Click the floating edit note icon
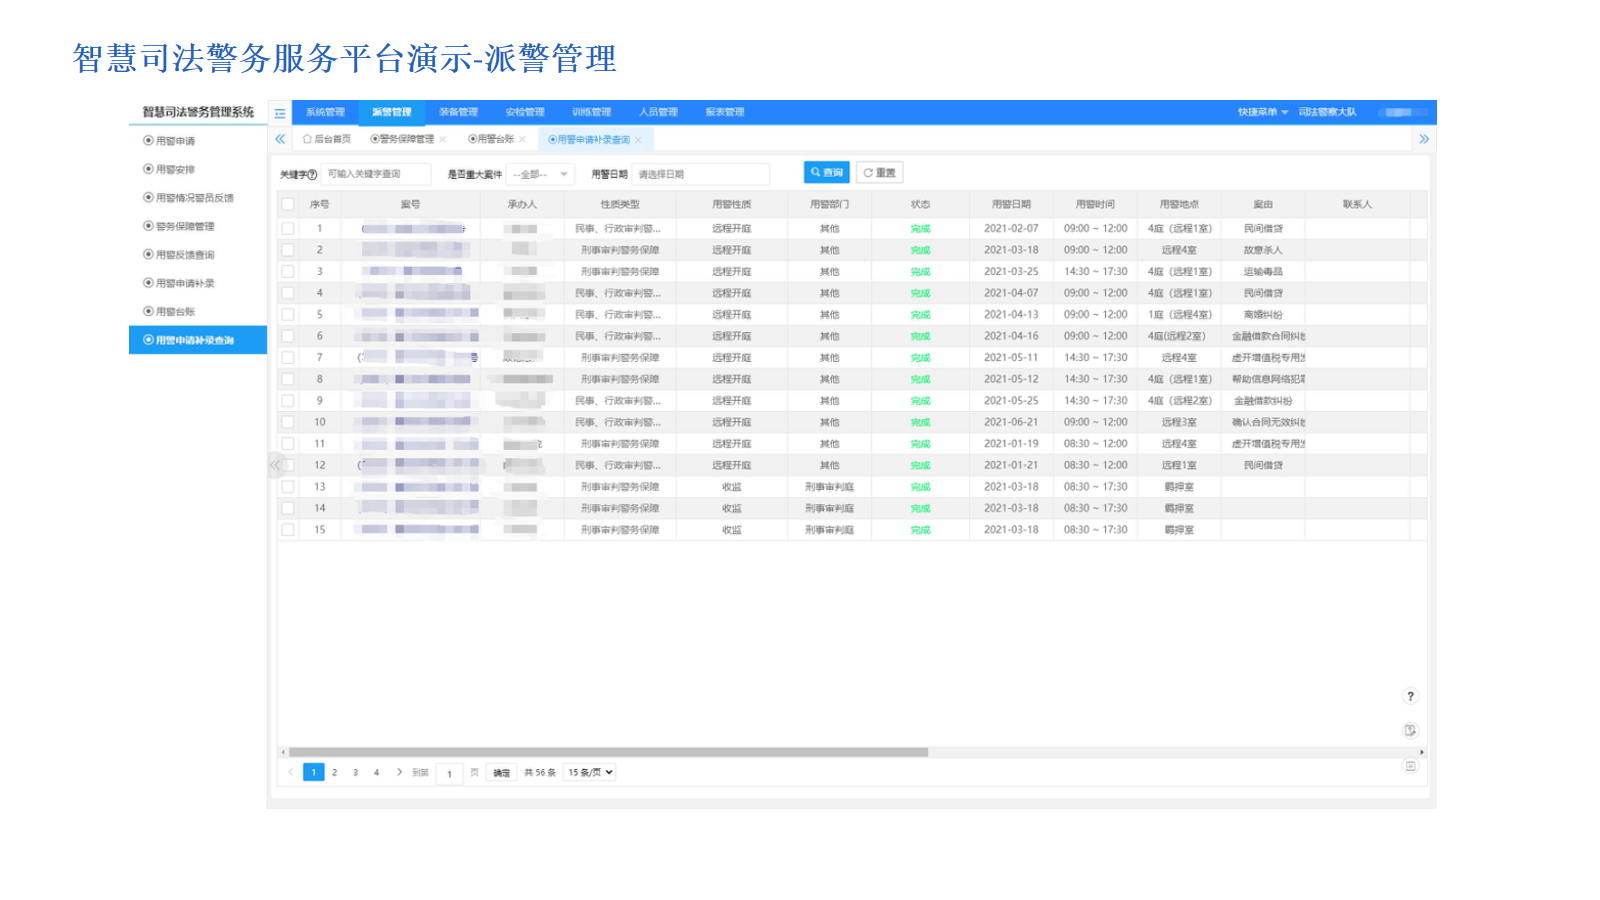Image resolution: width=1600 pixels, height=900 pixels. pos(1410,730)
